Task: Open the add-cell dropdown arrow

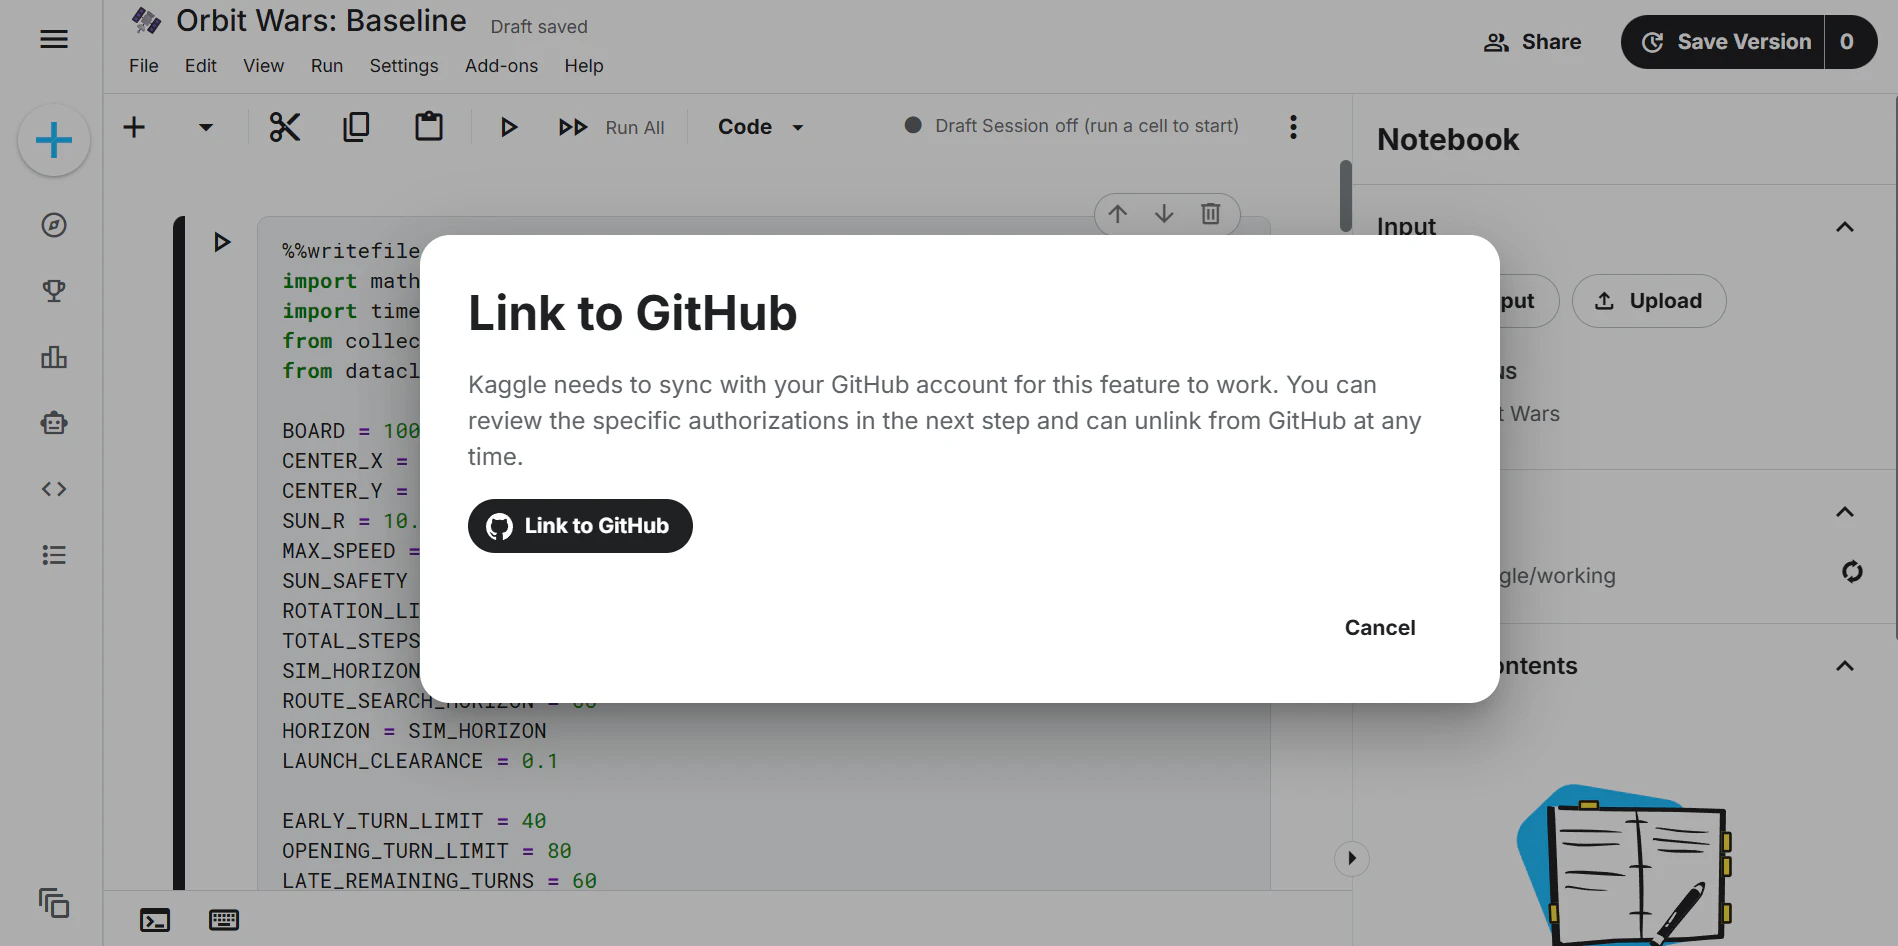Action: 206,127
